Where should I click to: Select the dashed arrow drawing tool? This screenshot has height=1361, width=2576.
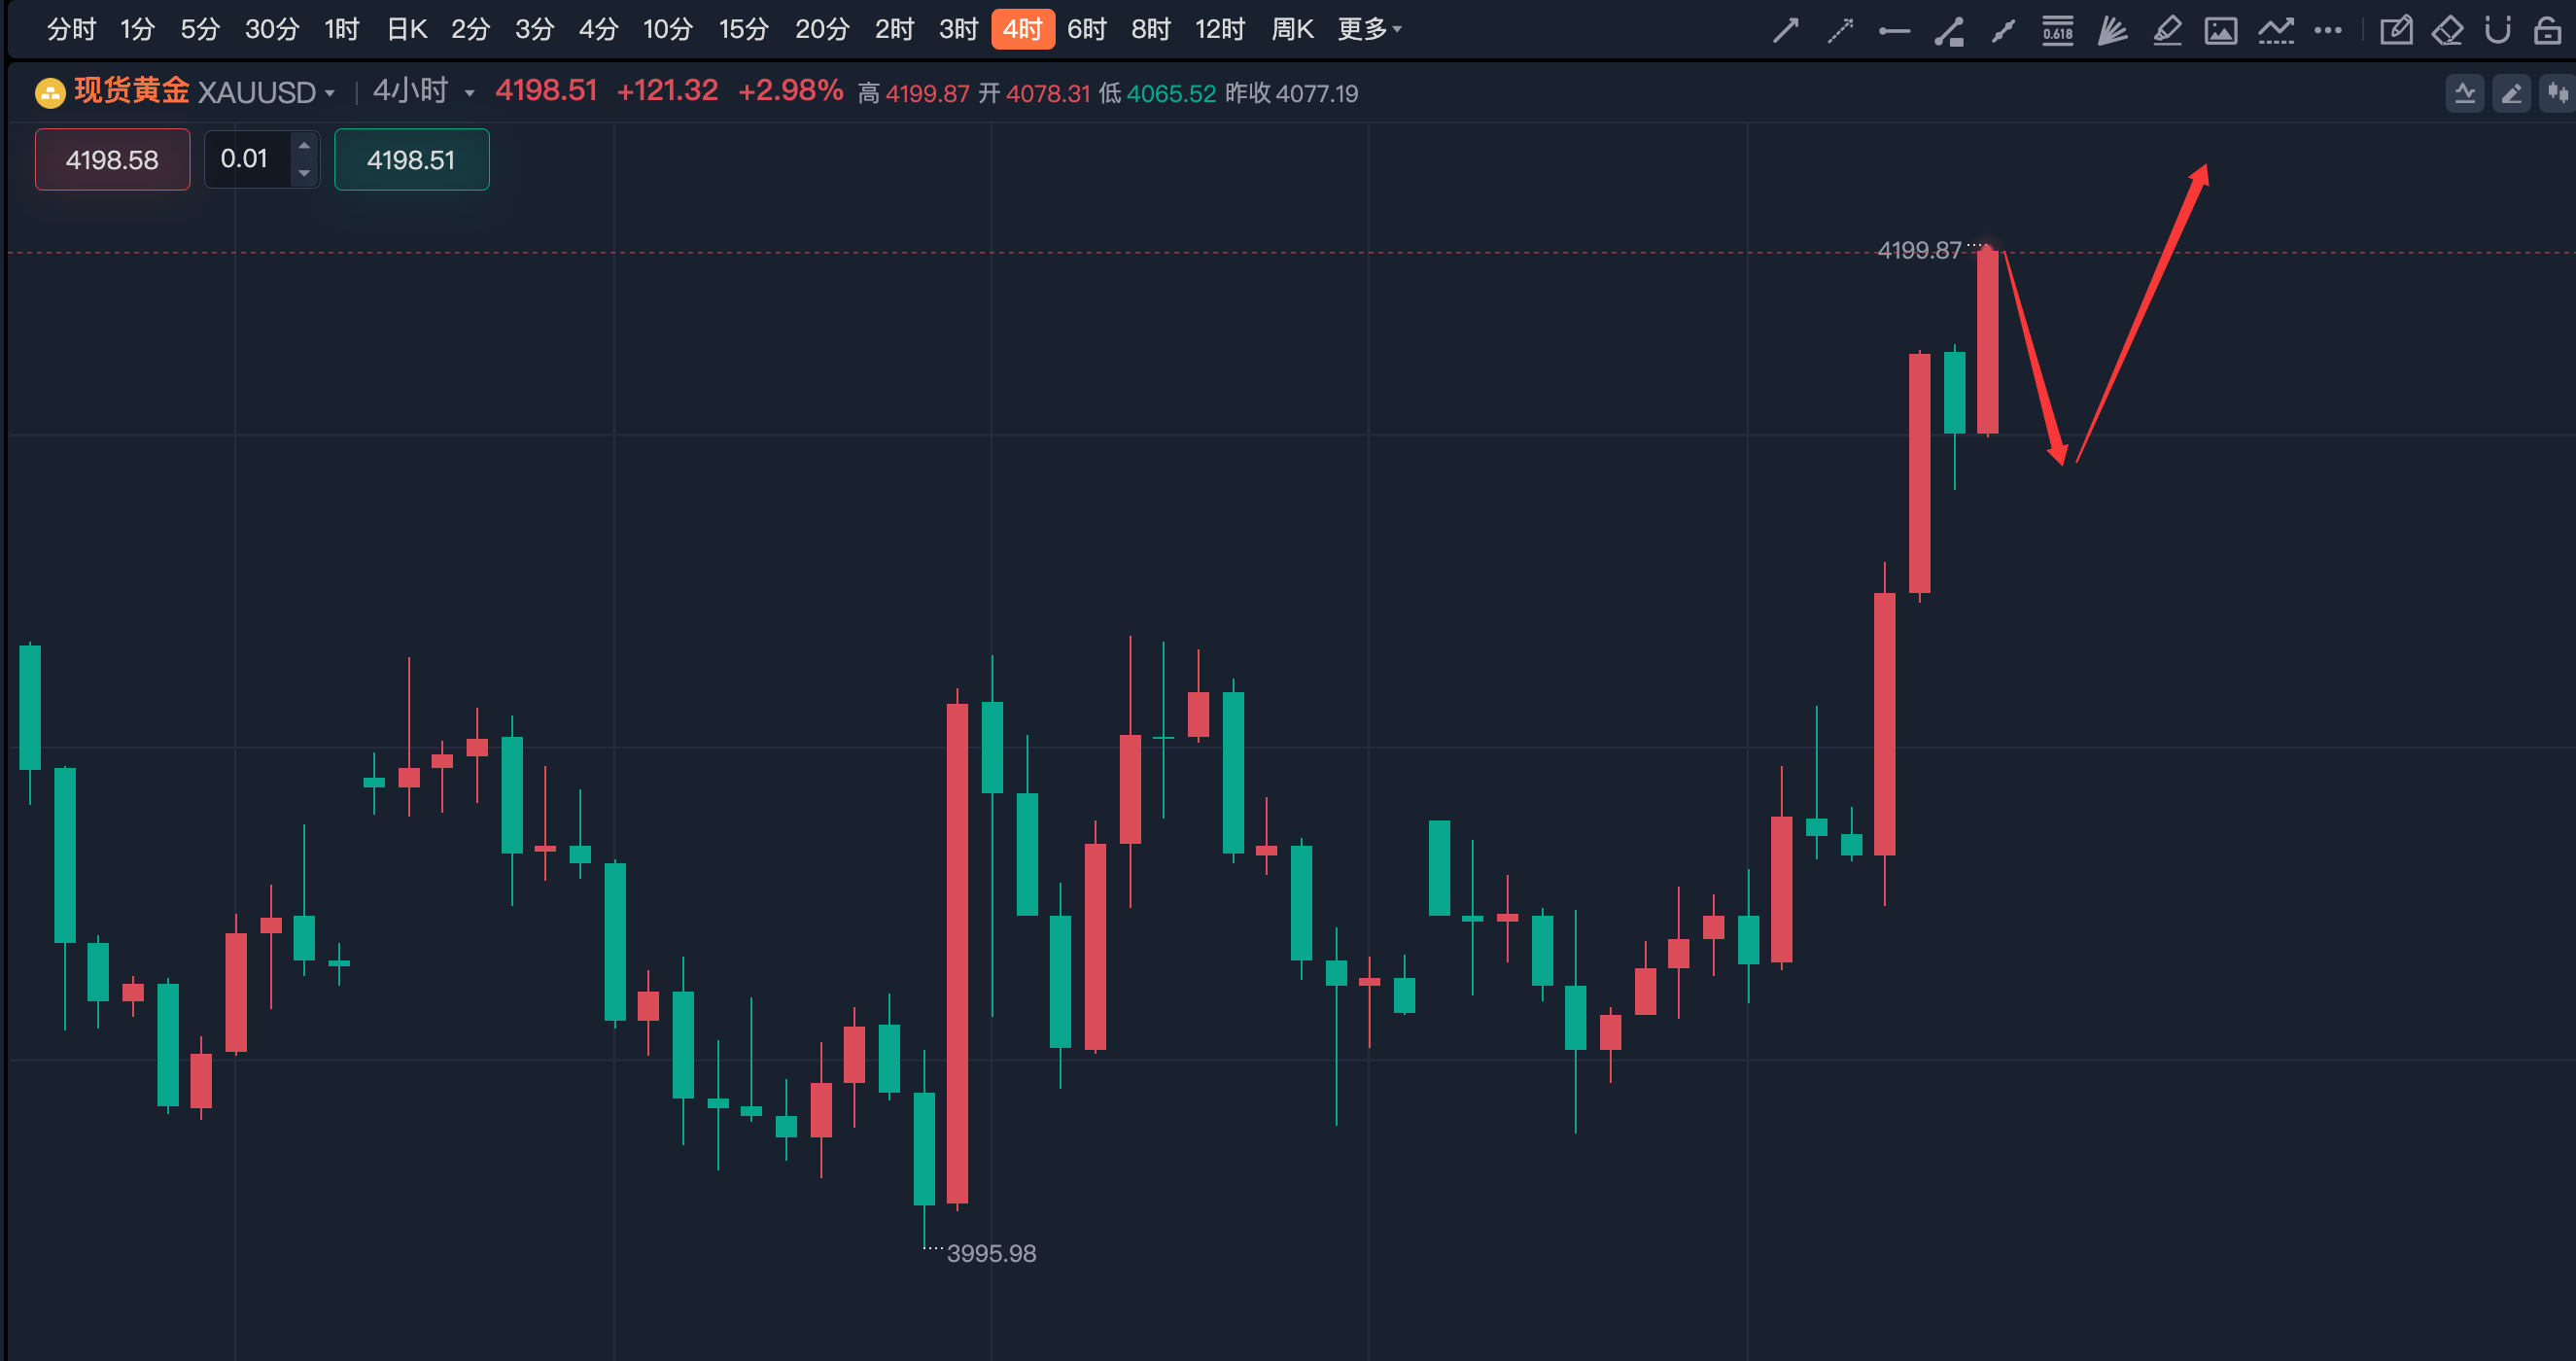click(x=1840, y=31)
